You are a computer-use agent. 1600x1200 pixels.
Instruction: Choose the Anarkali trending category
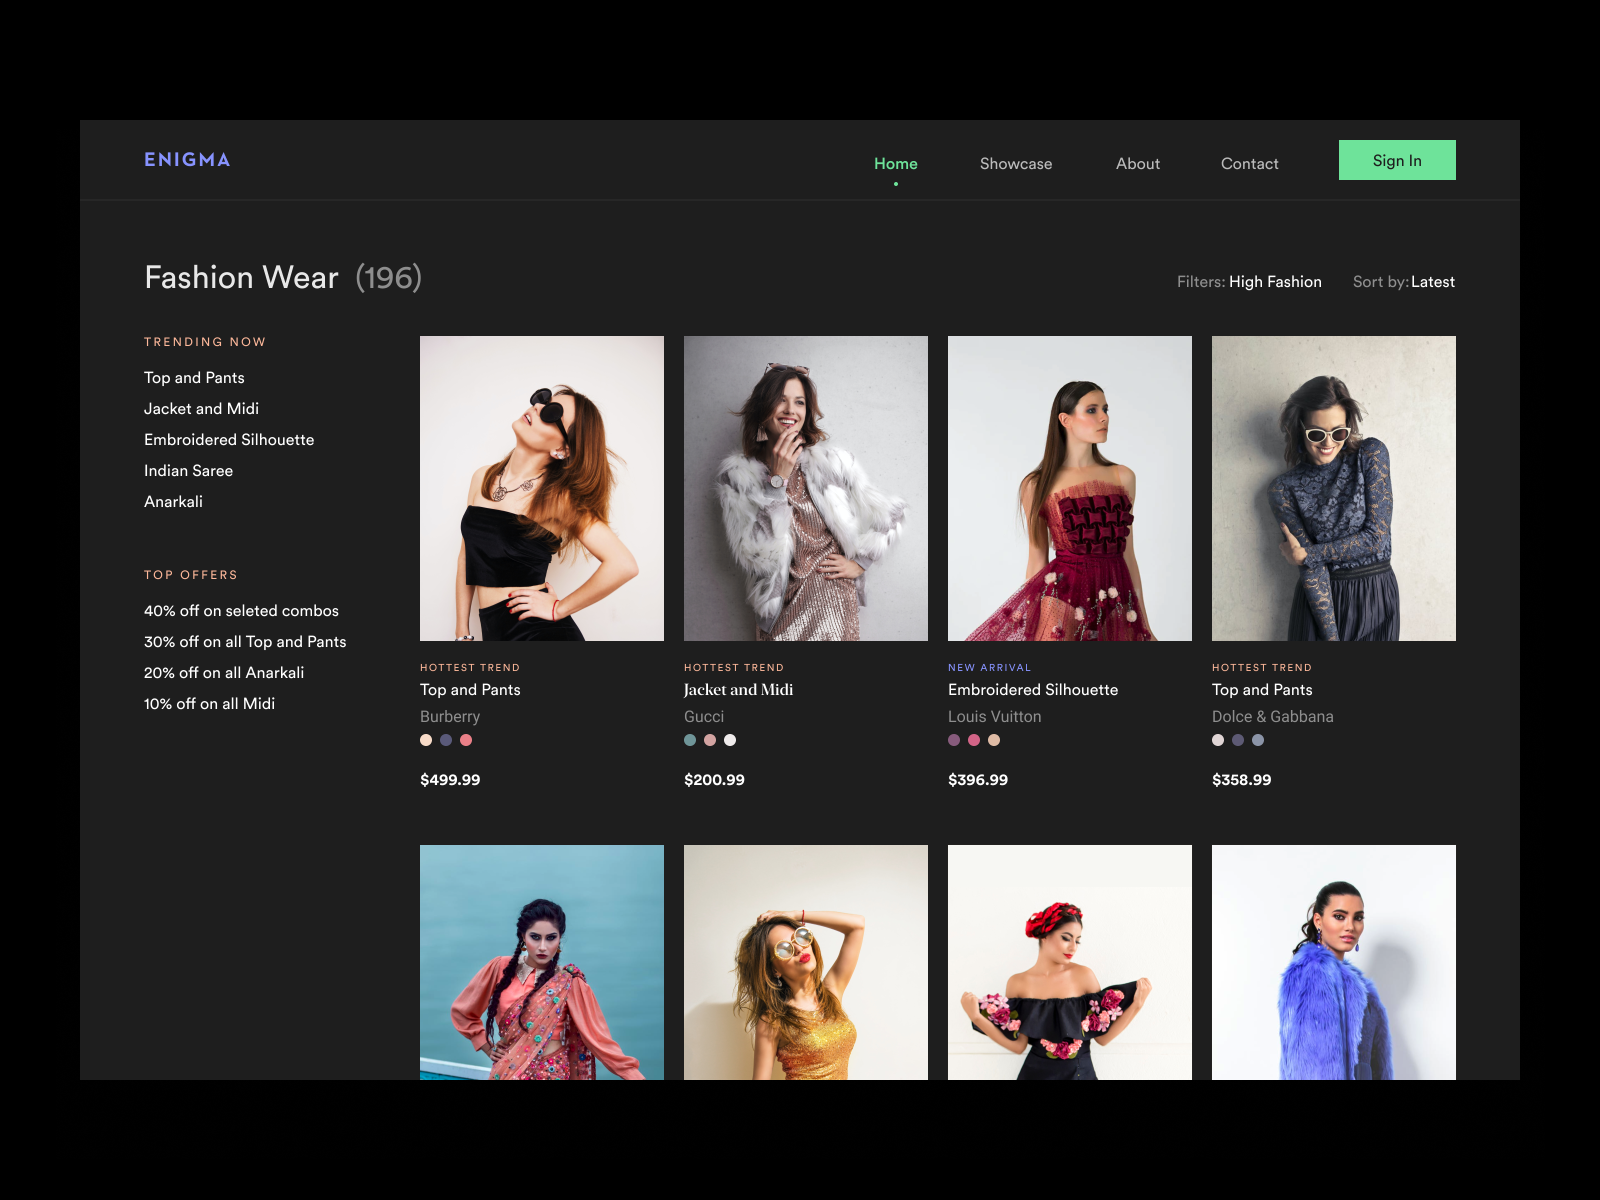tap(173, 501)
